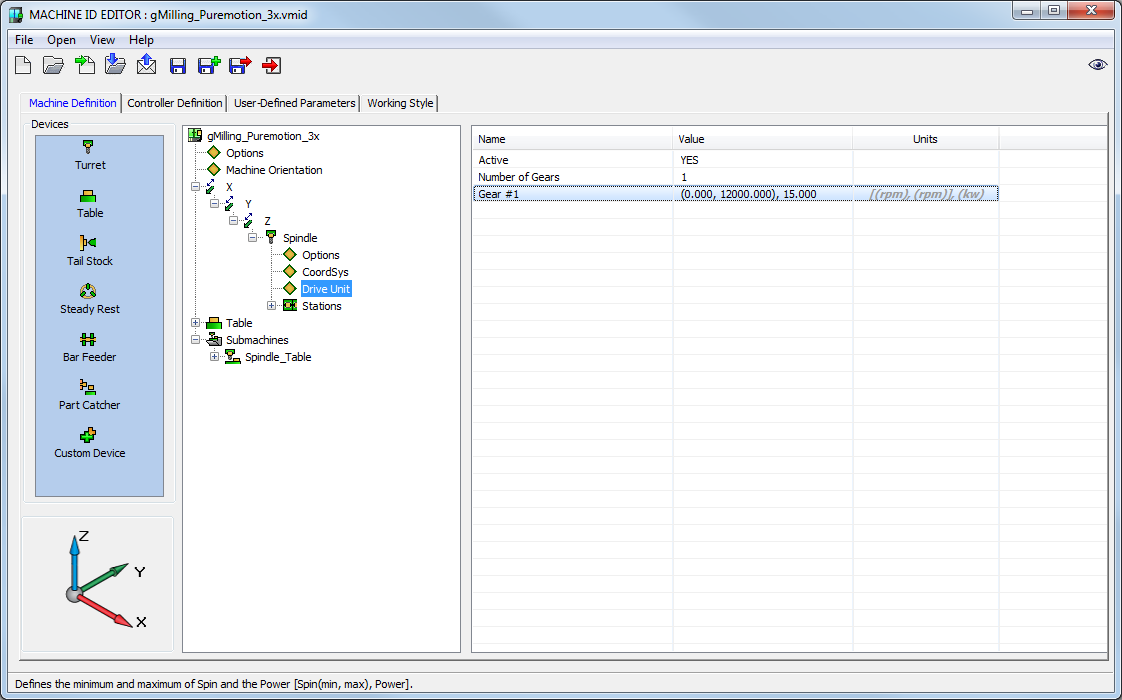Click the floppy icon with red arrow
Viewport: 1122px width, 700px height.
240,66
